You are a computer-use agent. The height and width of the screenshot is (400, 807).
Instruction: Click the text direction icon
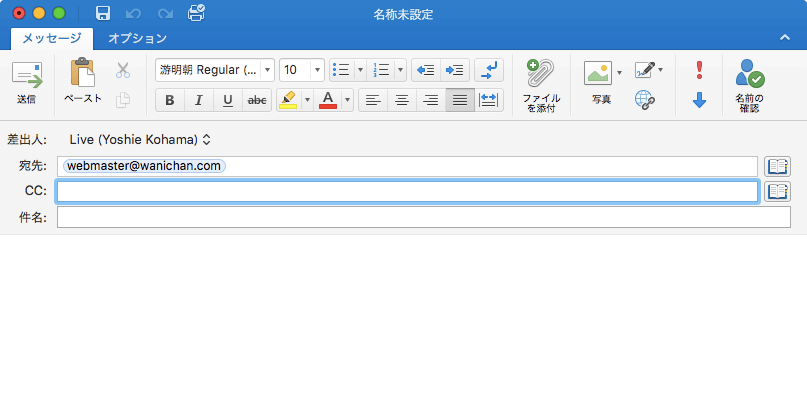coord(489,70)
